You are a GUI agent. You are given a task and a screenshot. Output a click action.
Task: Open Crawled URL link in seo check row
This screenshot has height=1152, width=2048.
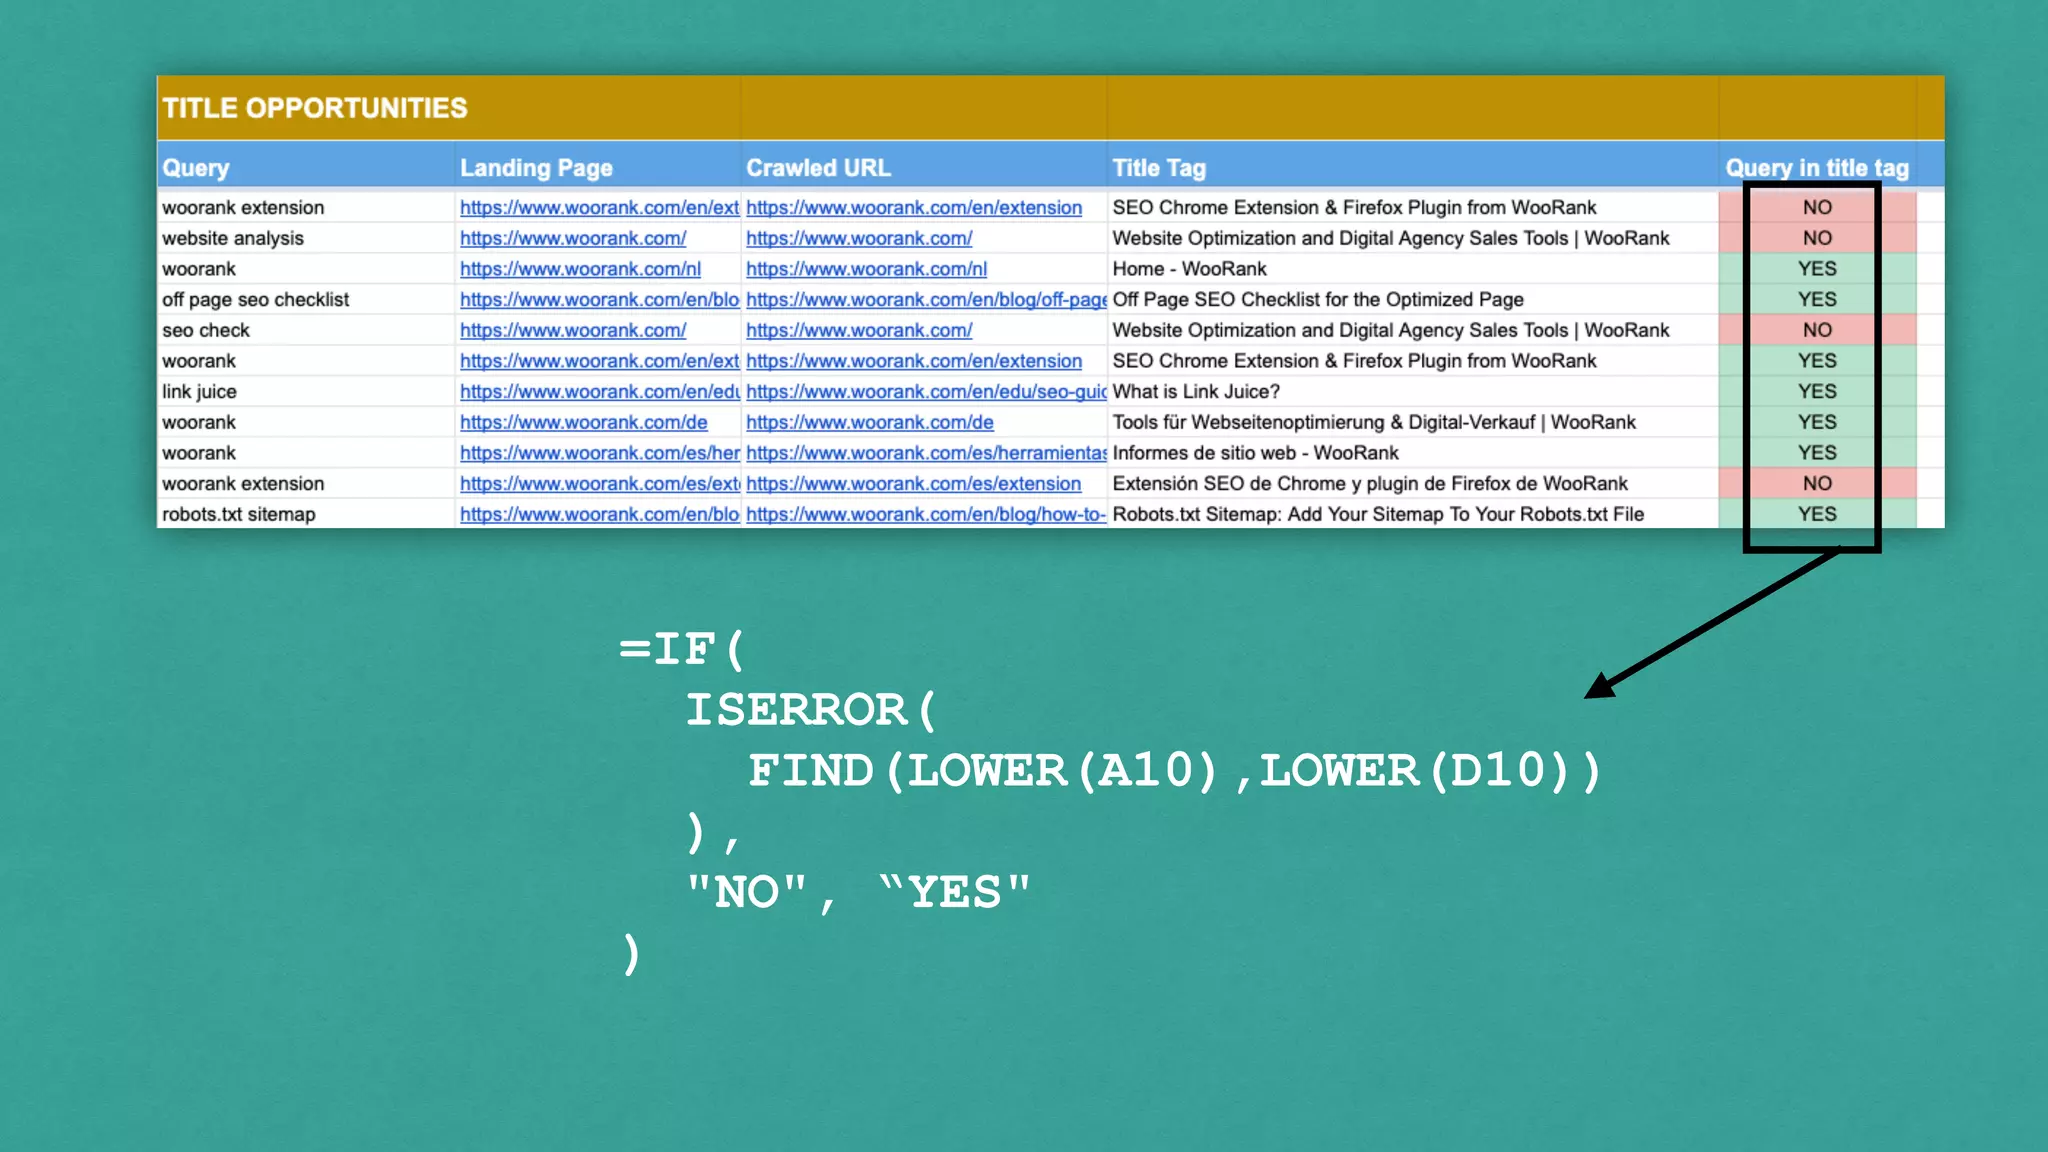859,330
